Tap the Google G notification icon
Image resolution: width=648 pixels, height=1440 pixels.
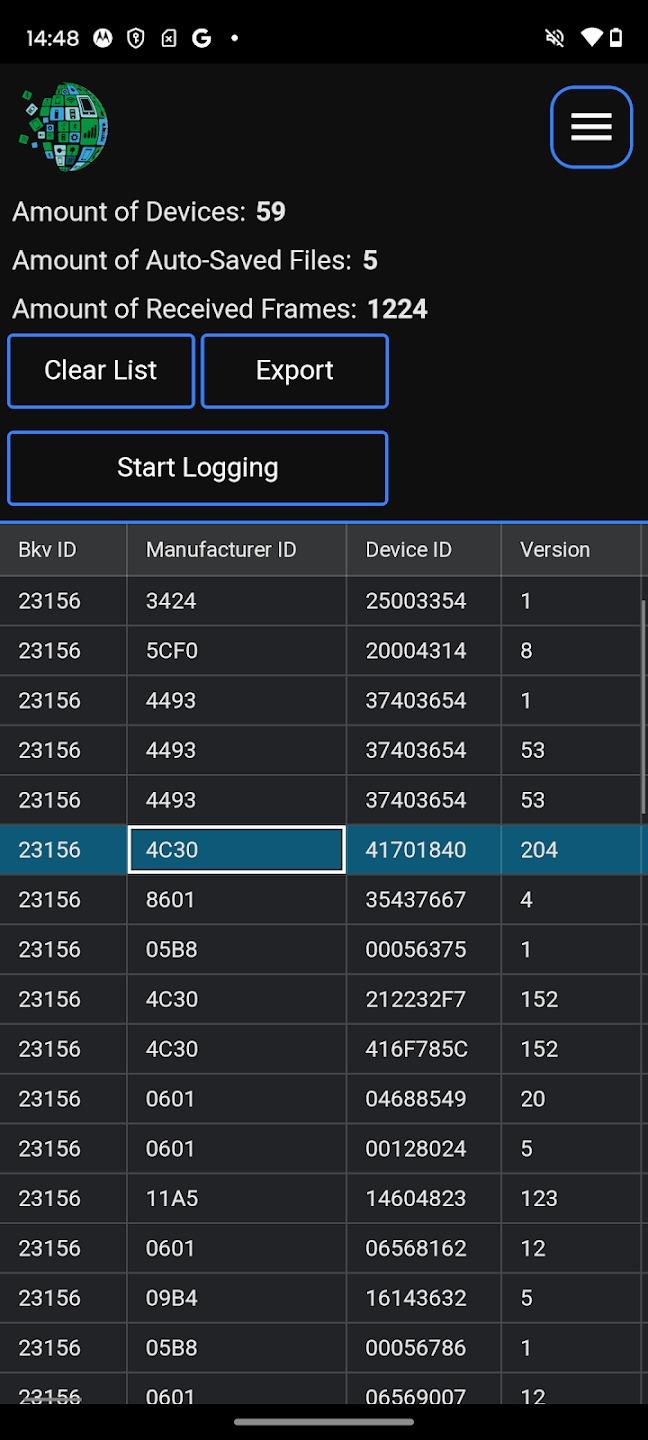tap(201, 38)
